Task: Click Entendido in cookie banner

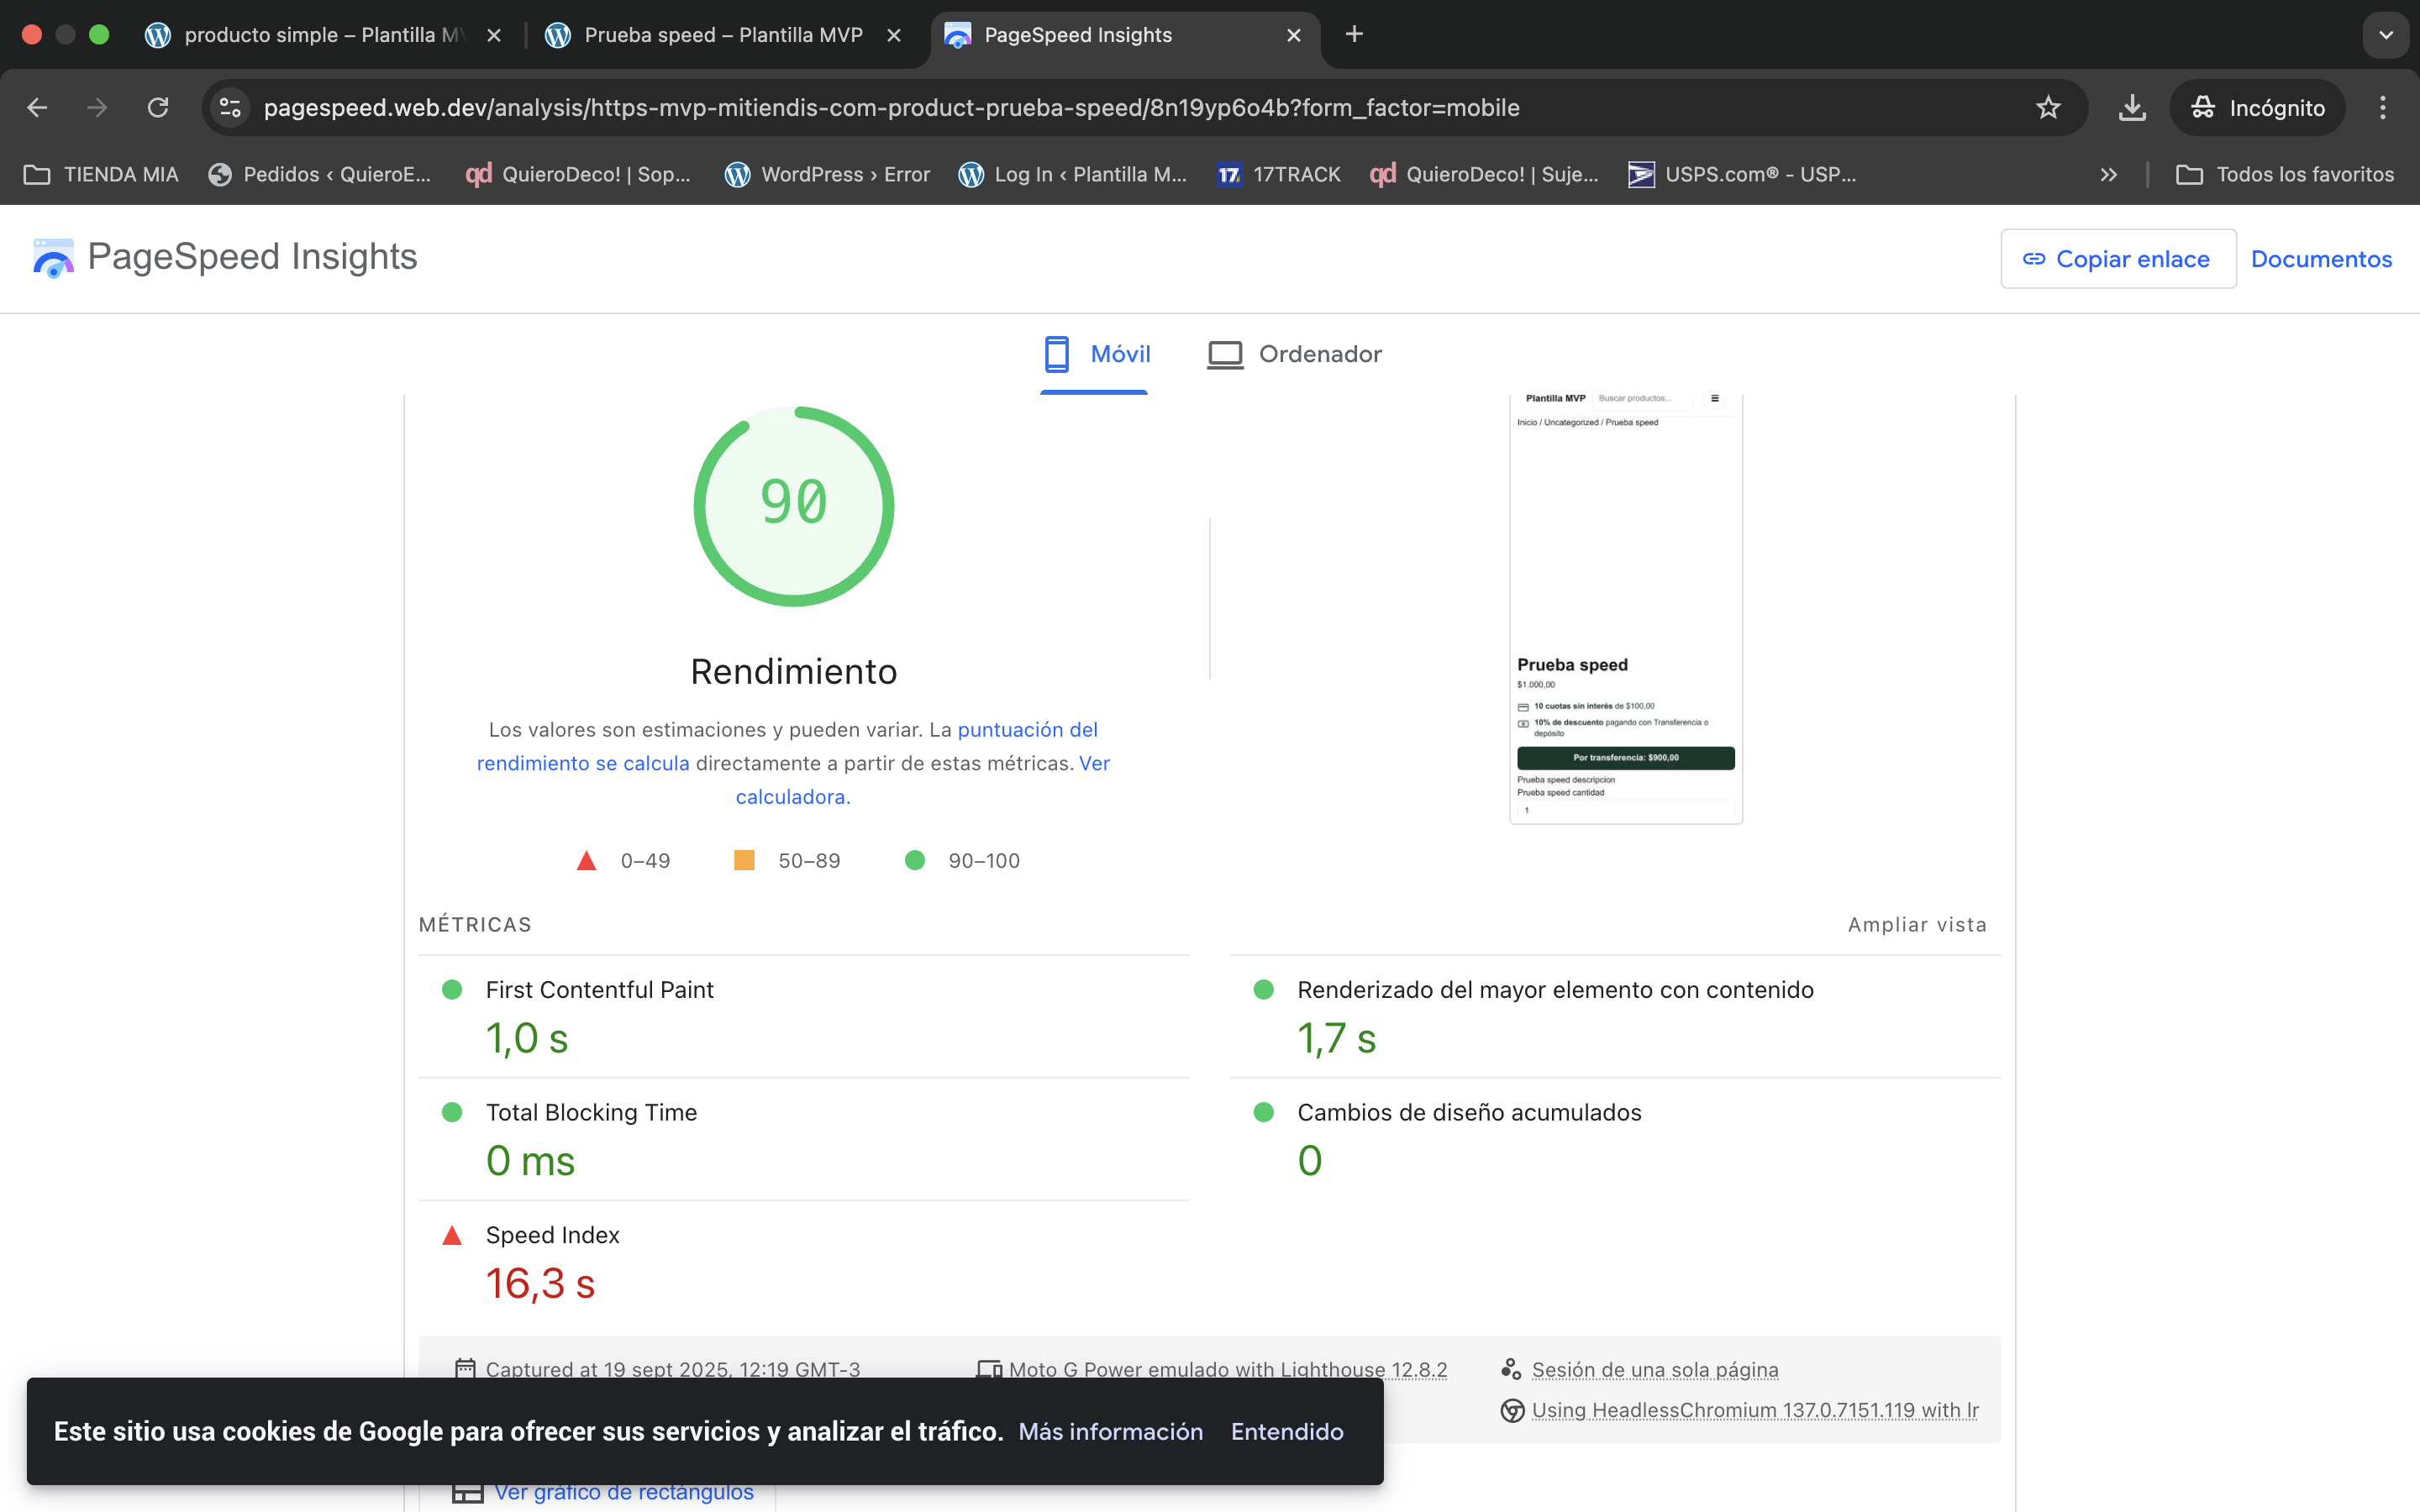Action: click(1286, 1431)
